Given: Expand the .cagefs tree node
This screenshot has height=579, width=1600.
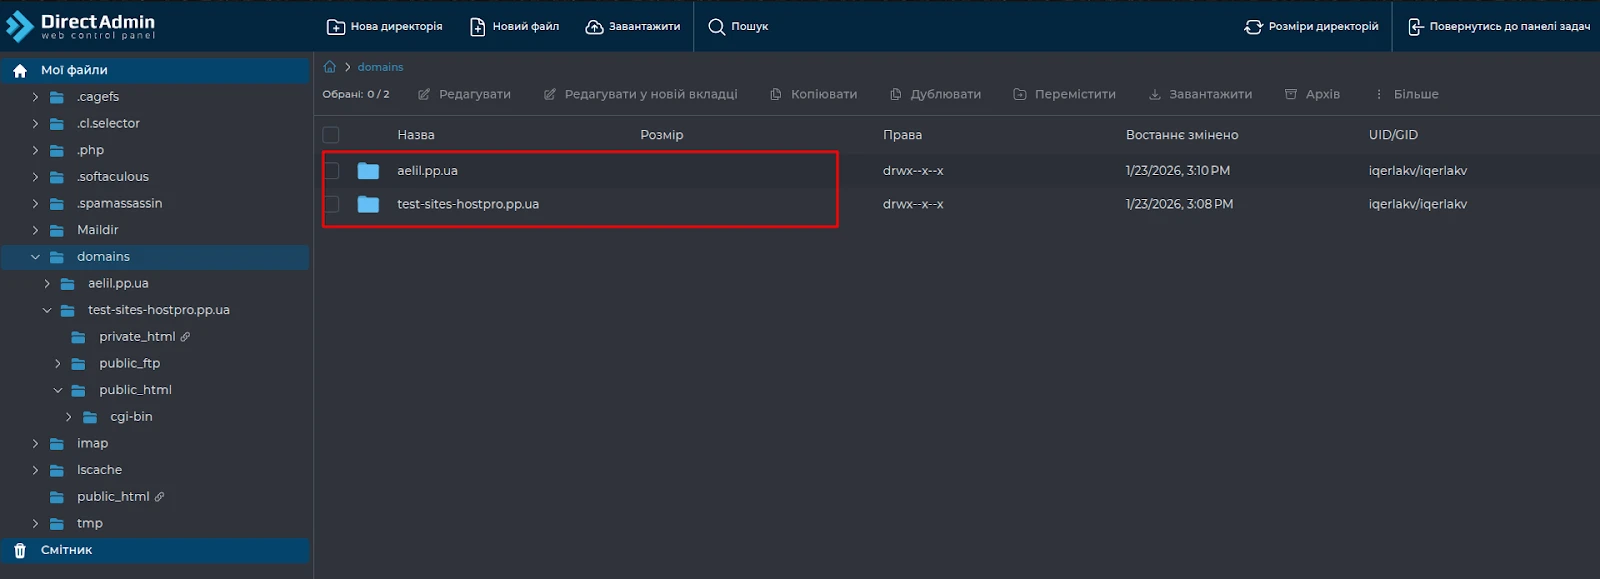Looking at the screenshot, I should click(35, 97).
